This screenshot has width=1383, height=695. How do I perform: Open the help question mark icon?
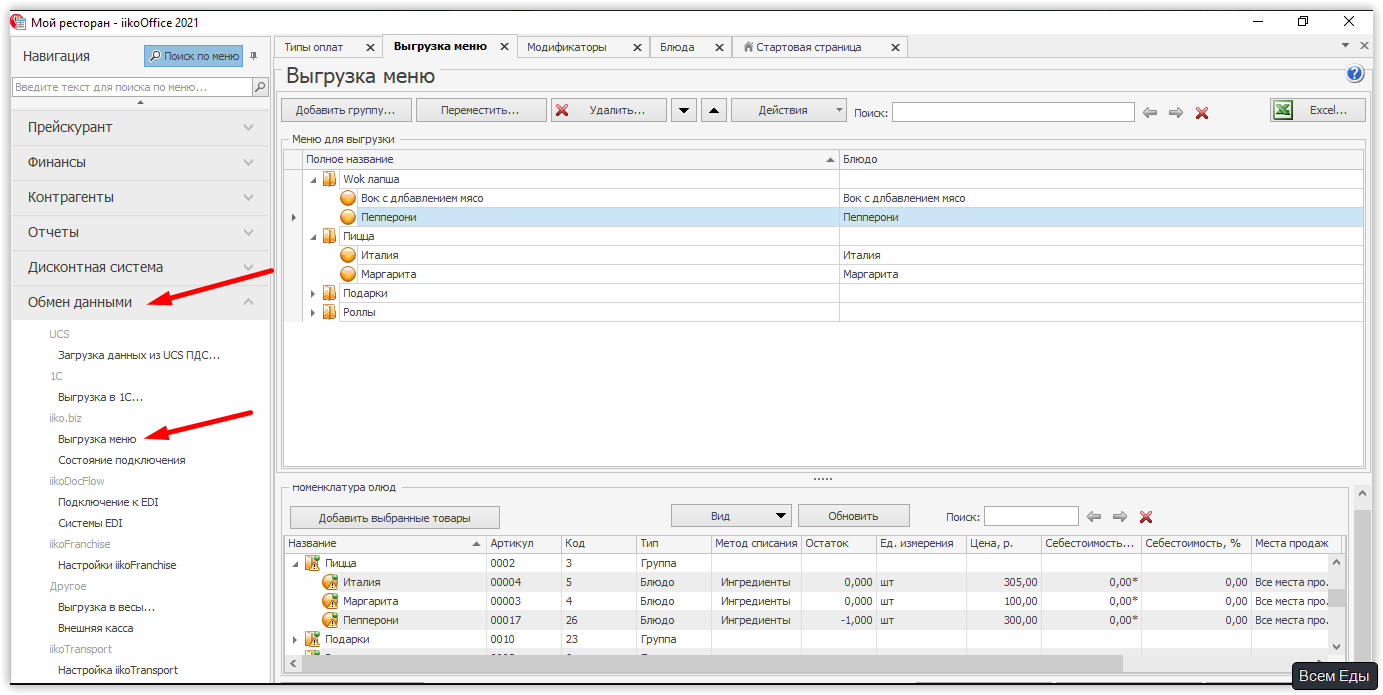click(1355, 74)
